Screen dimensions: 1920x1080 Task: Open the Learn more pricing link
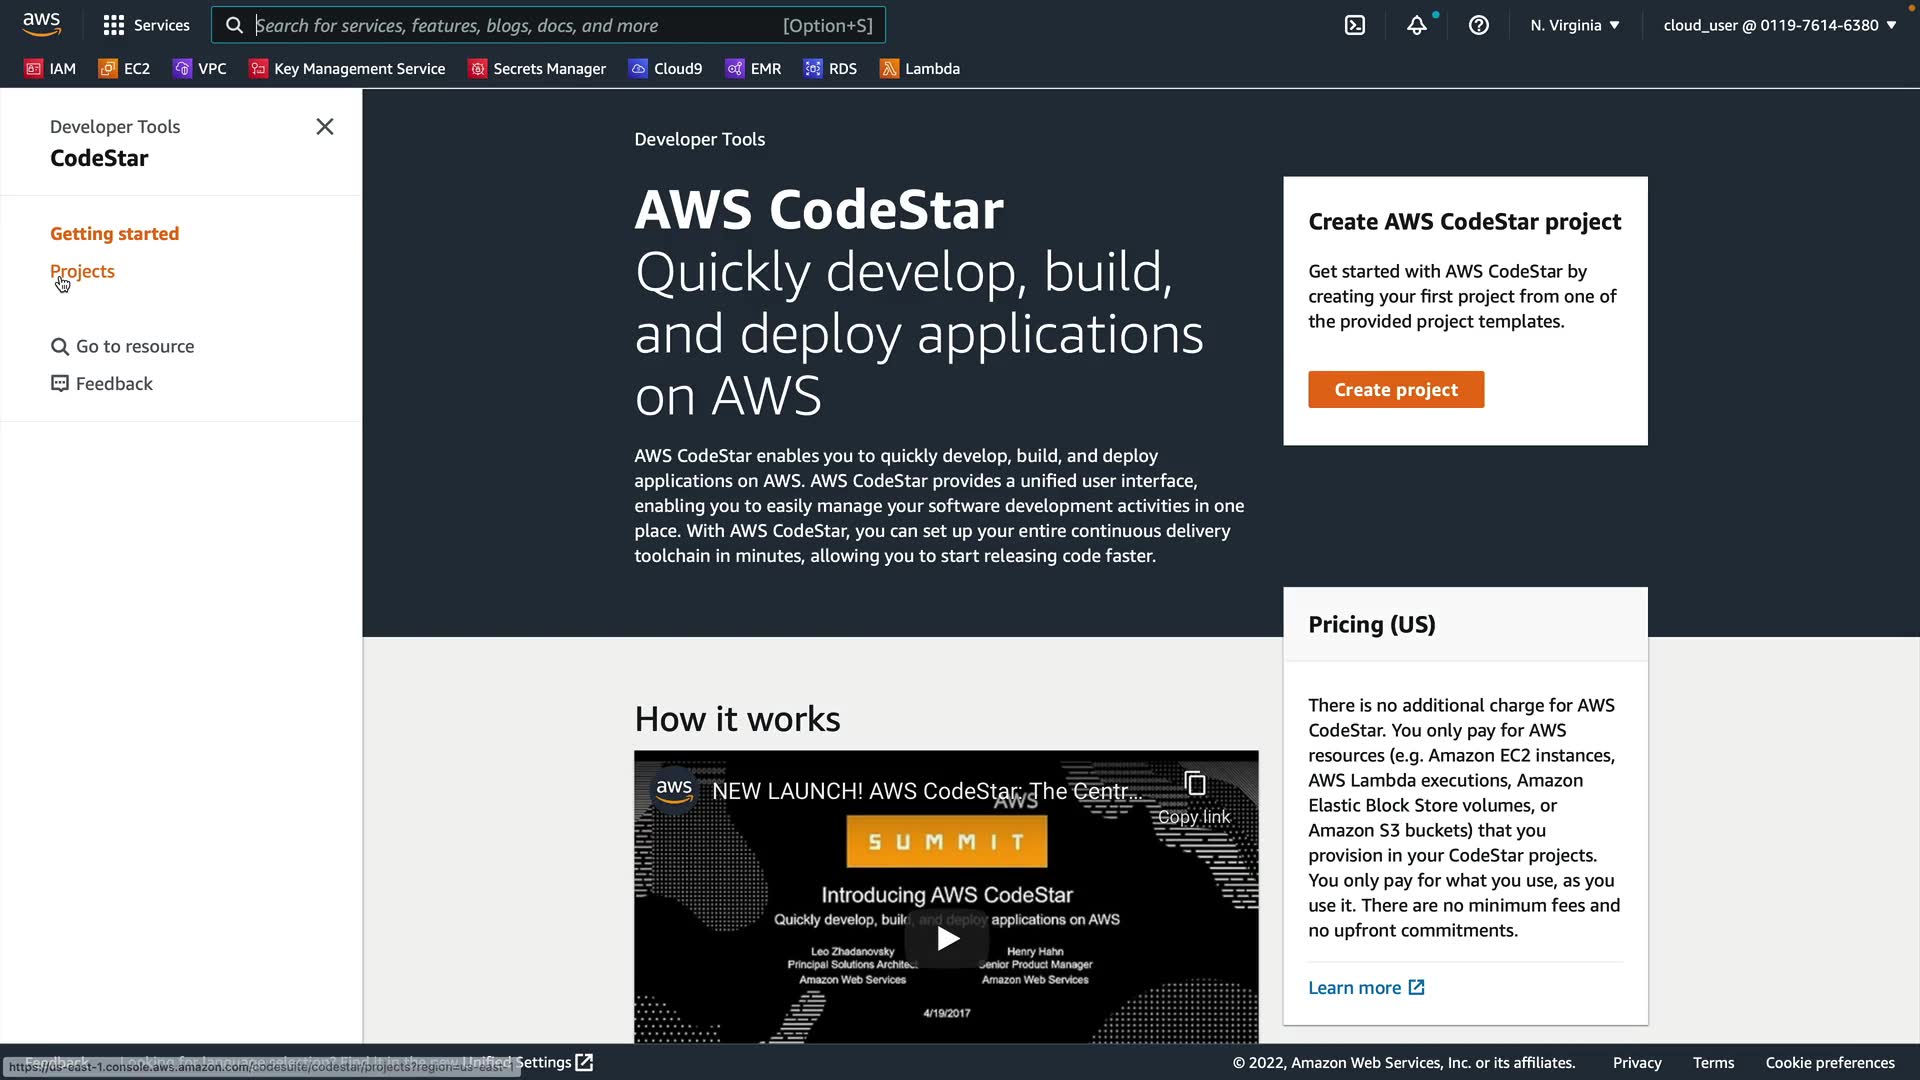1365,987
